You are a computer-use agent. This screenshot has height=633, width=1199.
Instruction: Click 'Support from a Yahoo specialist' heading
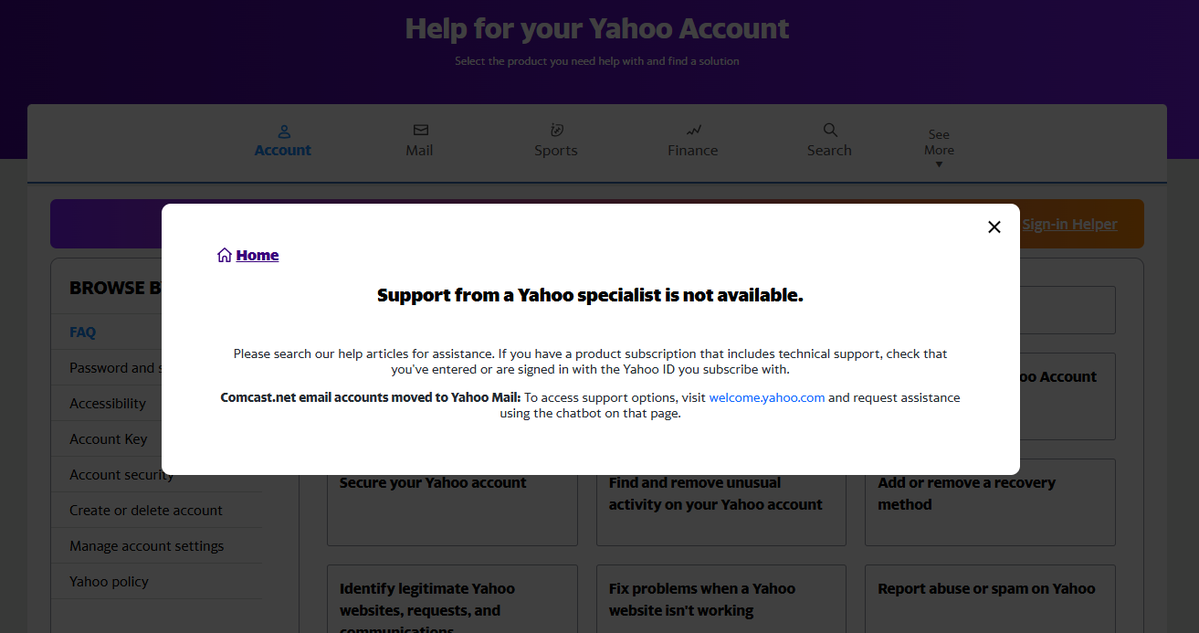tap(590, 295)
